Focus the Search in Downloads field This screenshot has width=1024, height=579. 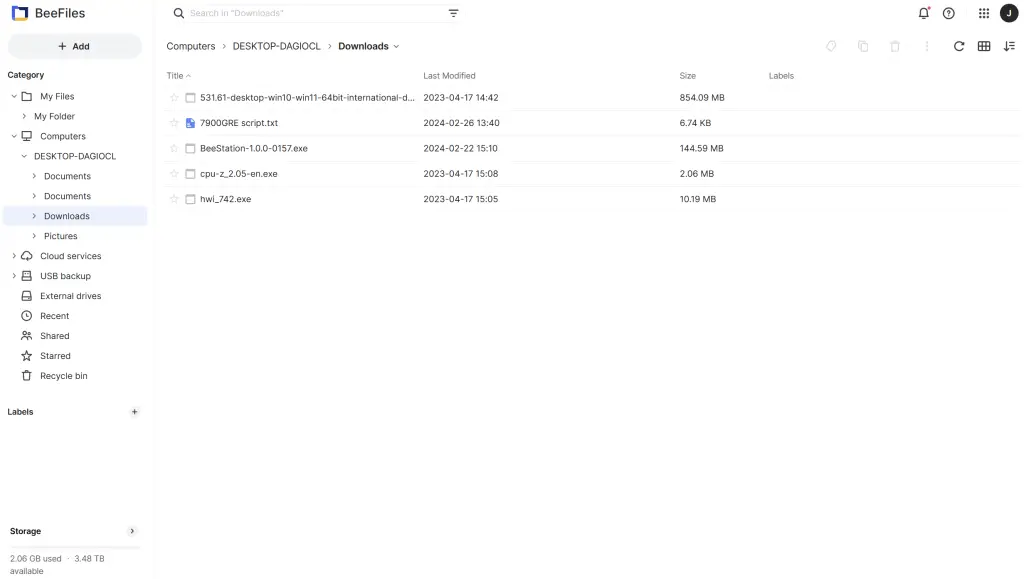pyautogui.click(x=317, y=13)
